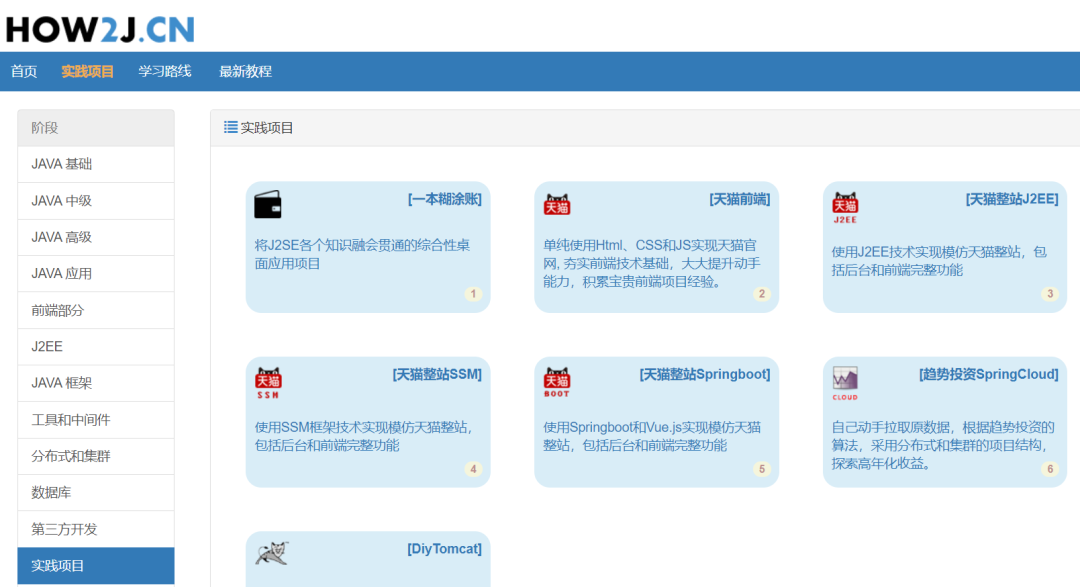Open the 学习路线 menu item

point(166,71)
